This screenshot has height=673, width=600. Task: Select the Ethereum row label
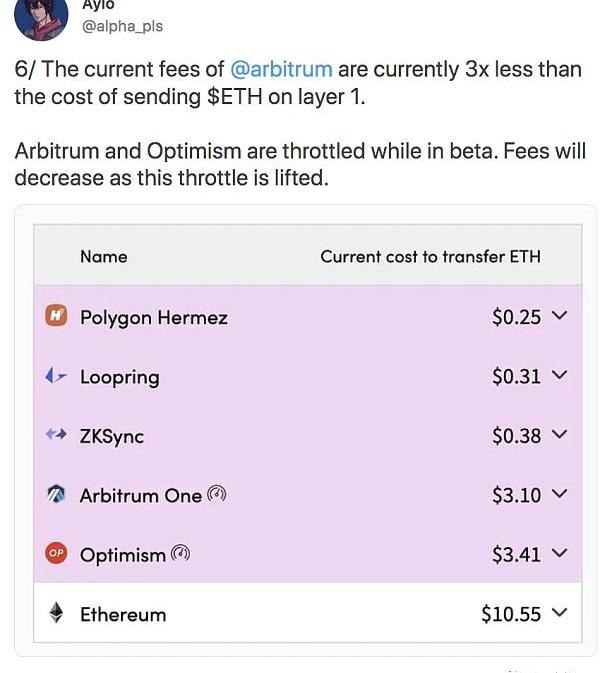tap(123, 614)
